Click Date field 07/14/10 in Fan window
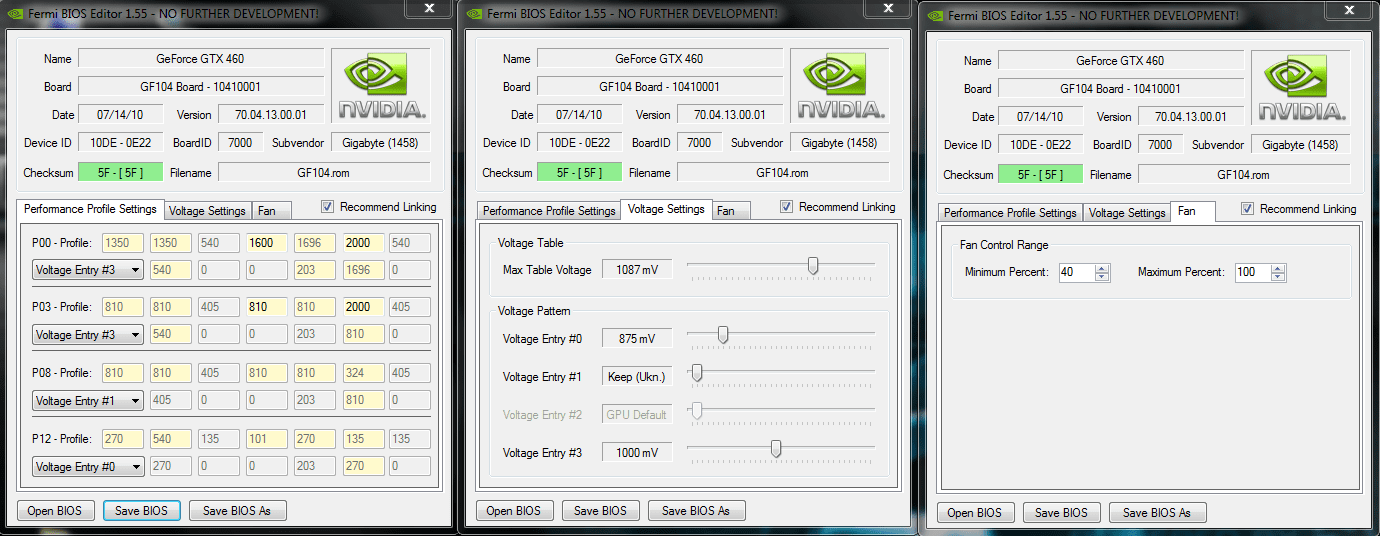The image size is (1380, 536). click(1042, 116)
